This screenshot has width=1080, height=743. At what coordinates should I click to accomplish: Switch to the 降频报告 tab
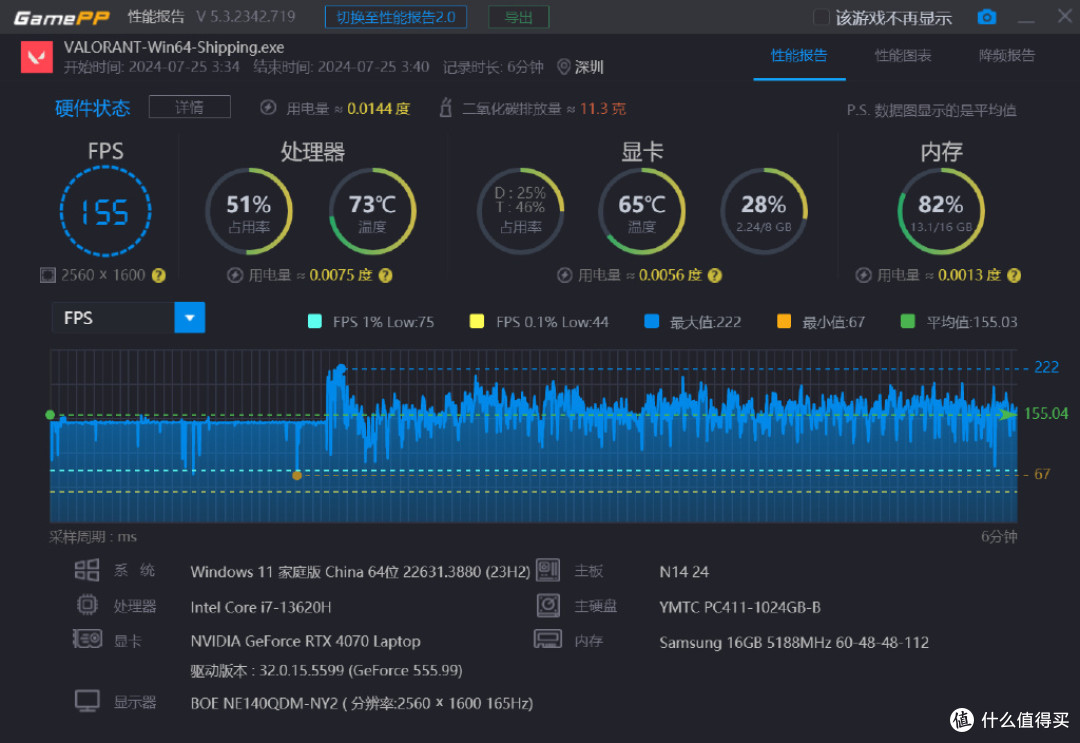(1007, 56)
